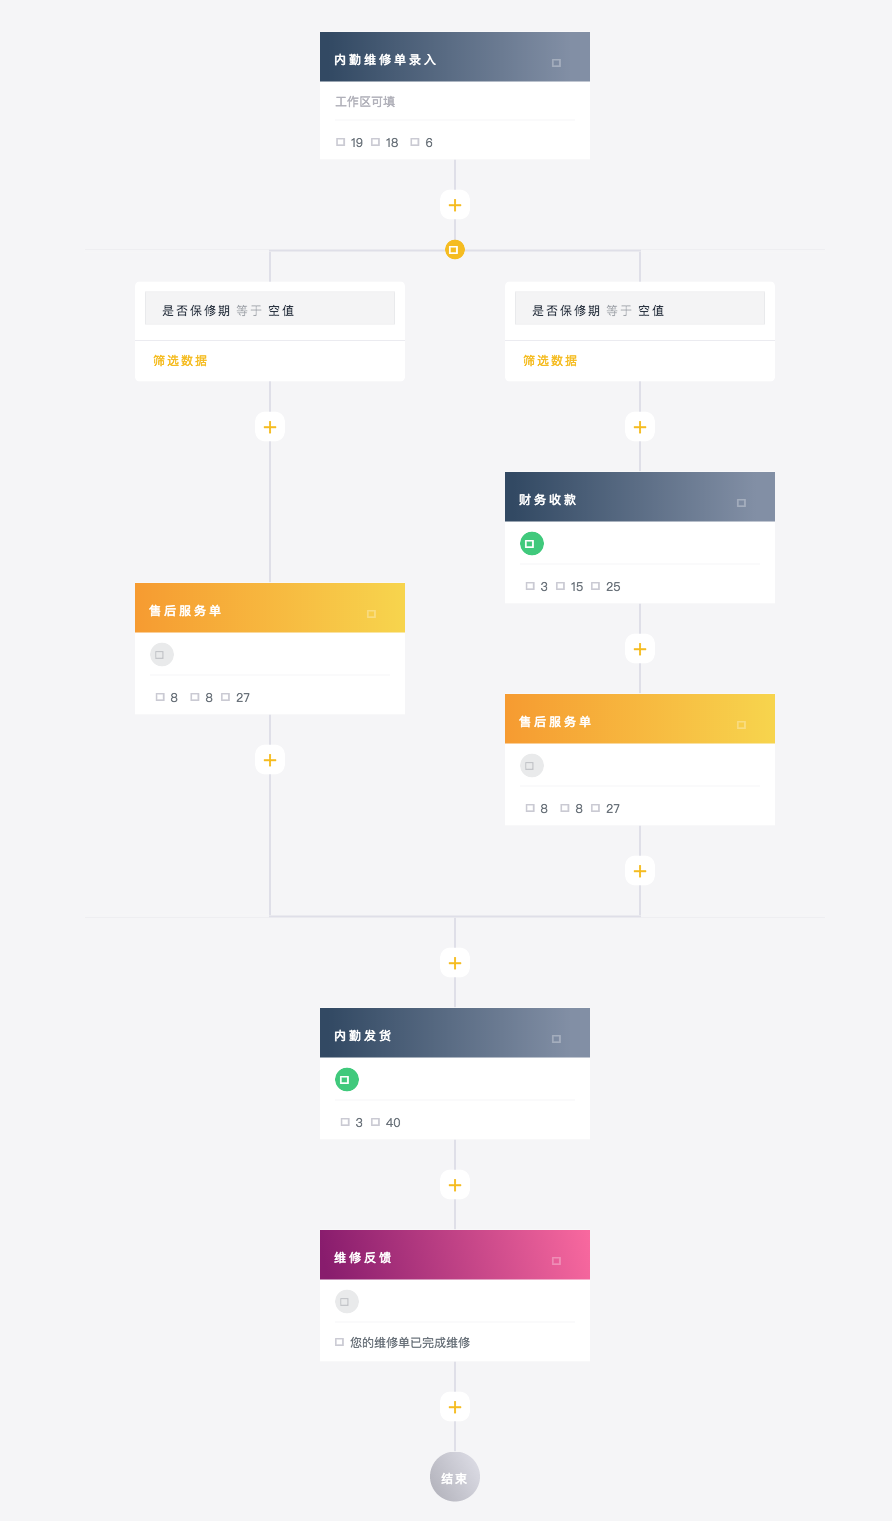Select left 是否保修期 等于 空值 condition
This screenshot has width=892, height=1521.
[270, 309]
